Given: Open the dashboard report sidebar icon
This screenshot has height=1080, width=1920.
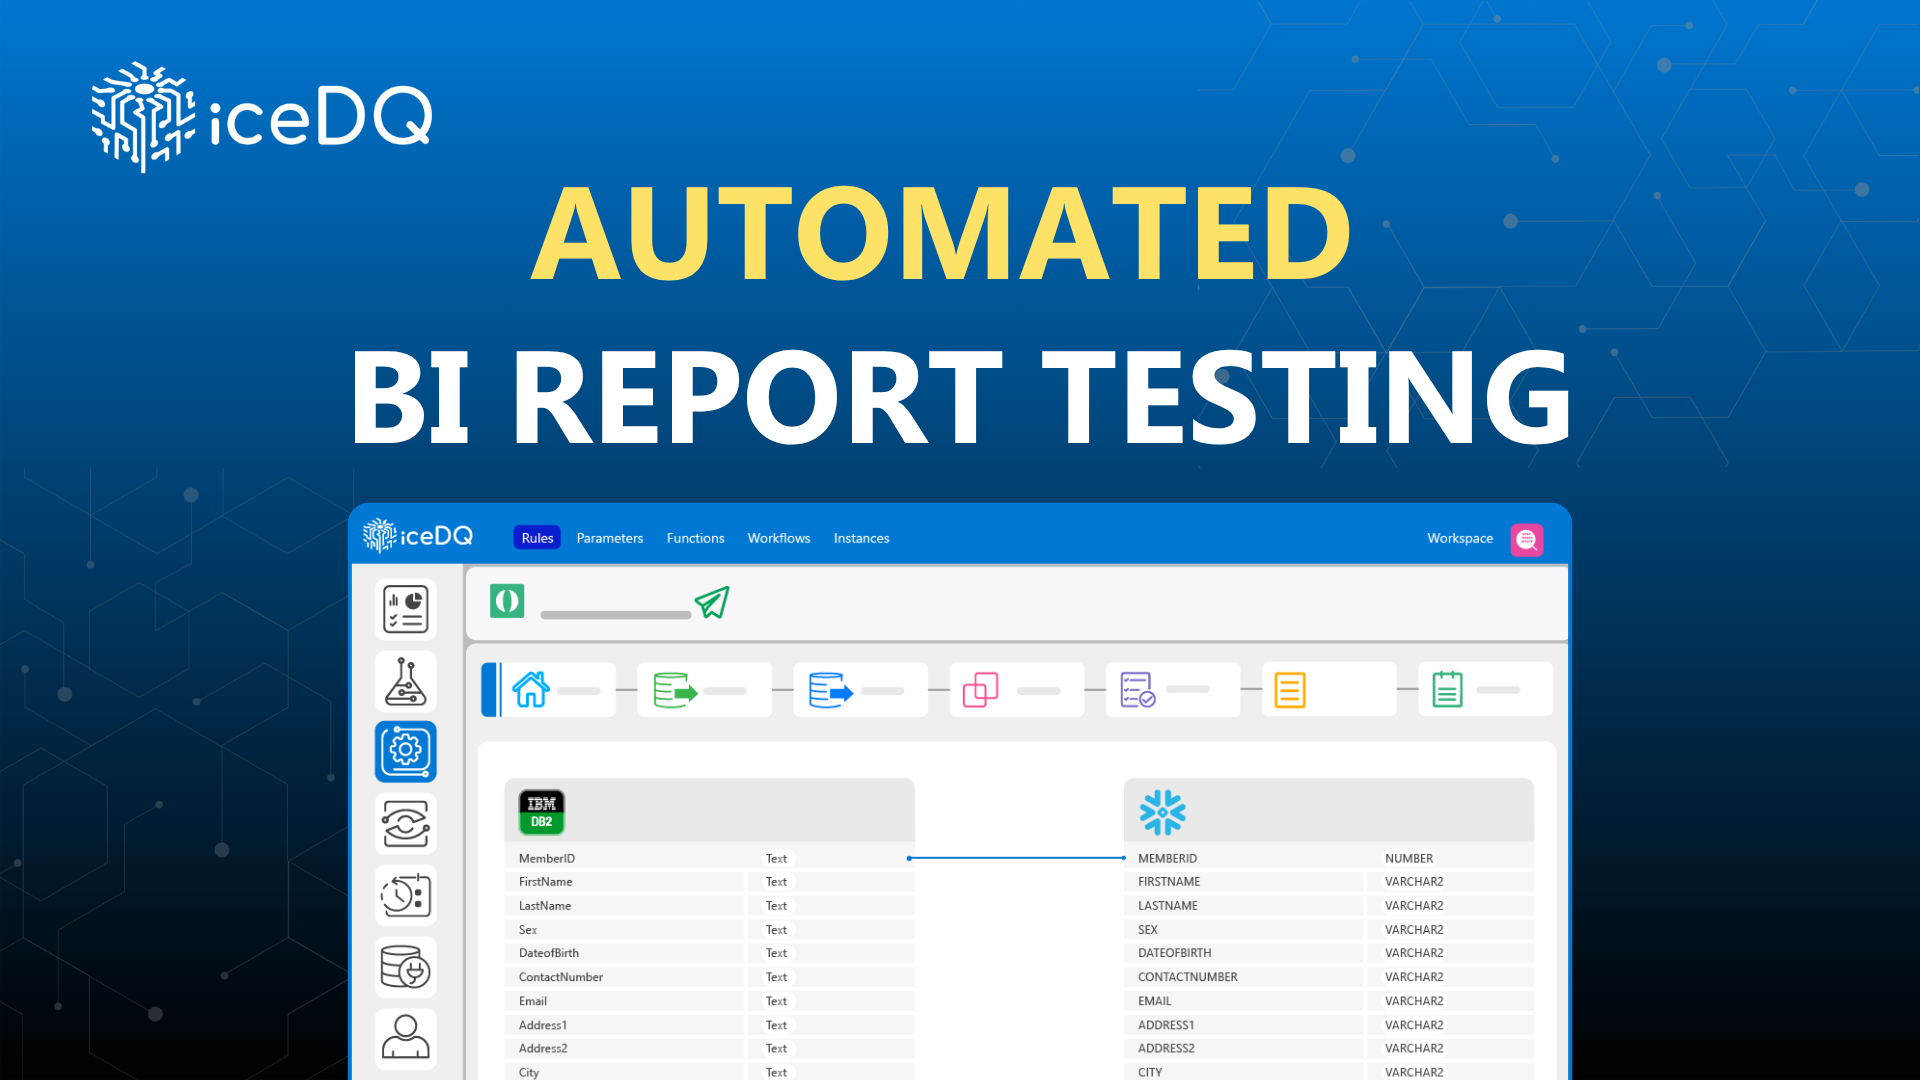Looking at the screenshot, I should point(406,609).
